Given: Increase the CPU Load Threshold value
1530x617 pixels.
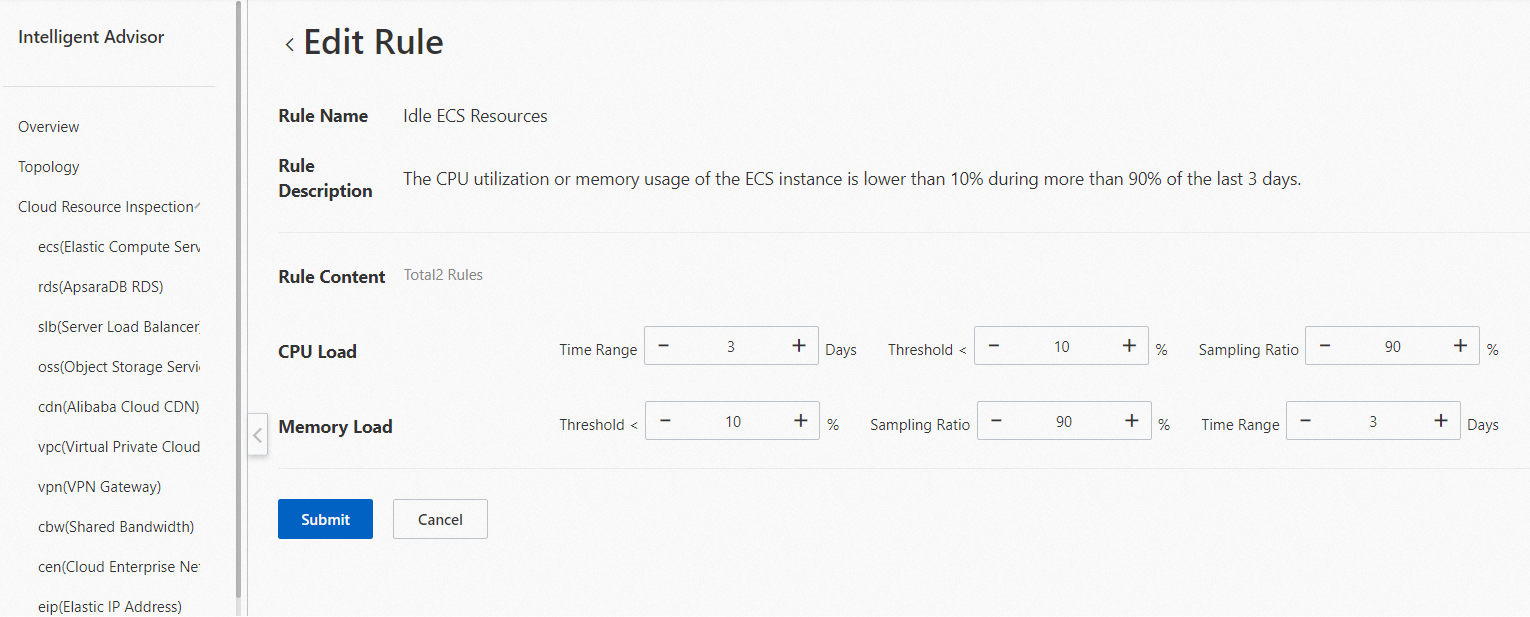Looking at the screenshot, I should (x=1129, y=346).
